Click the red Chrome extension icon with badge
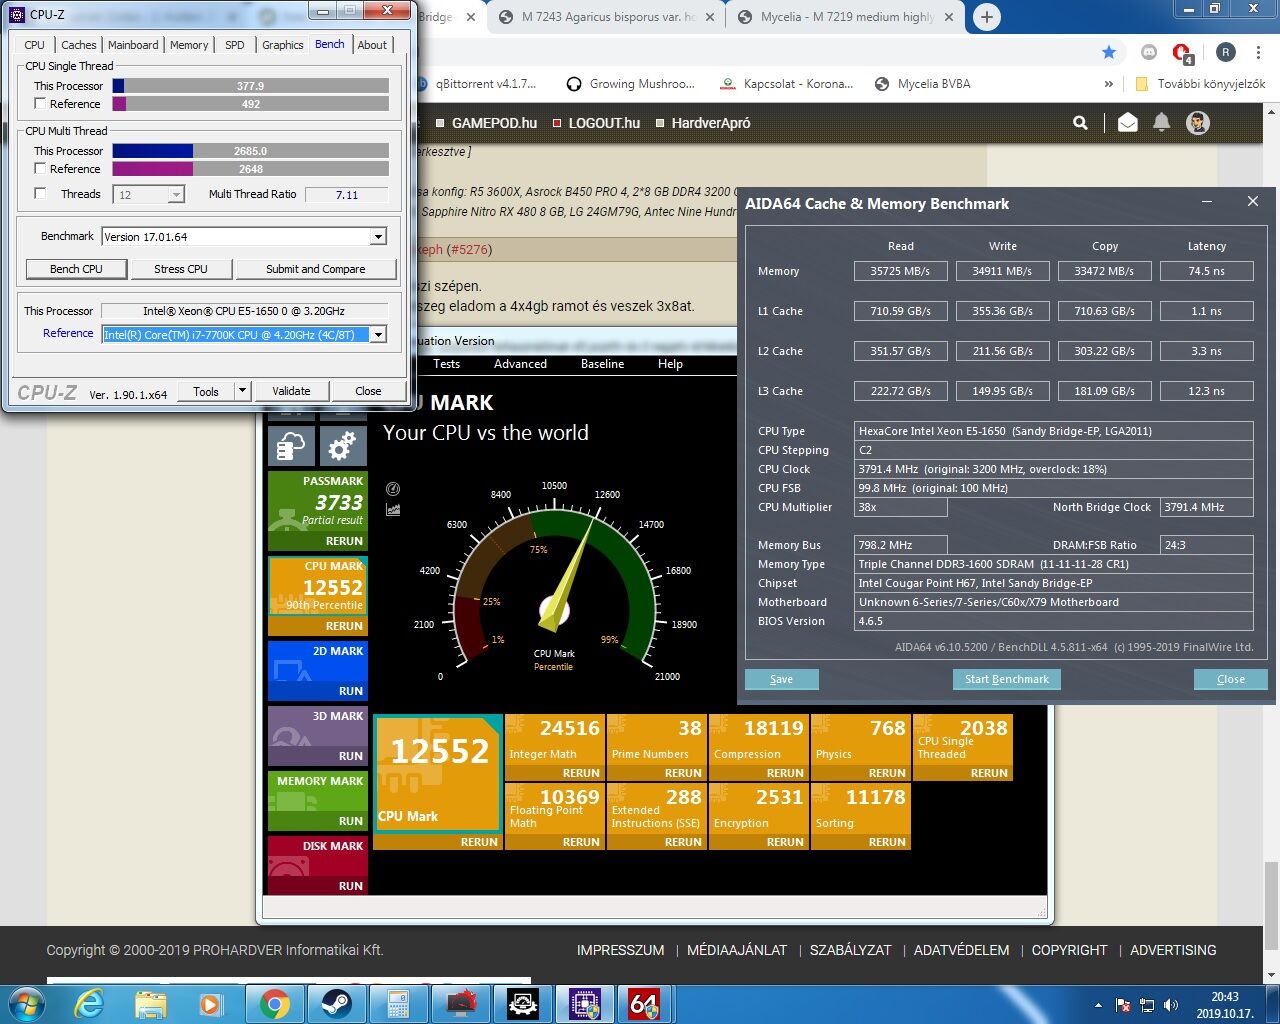Screen dimensions: 1280x1024 coord(1182,53)
